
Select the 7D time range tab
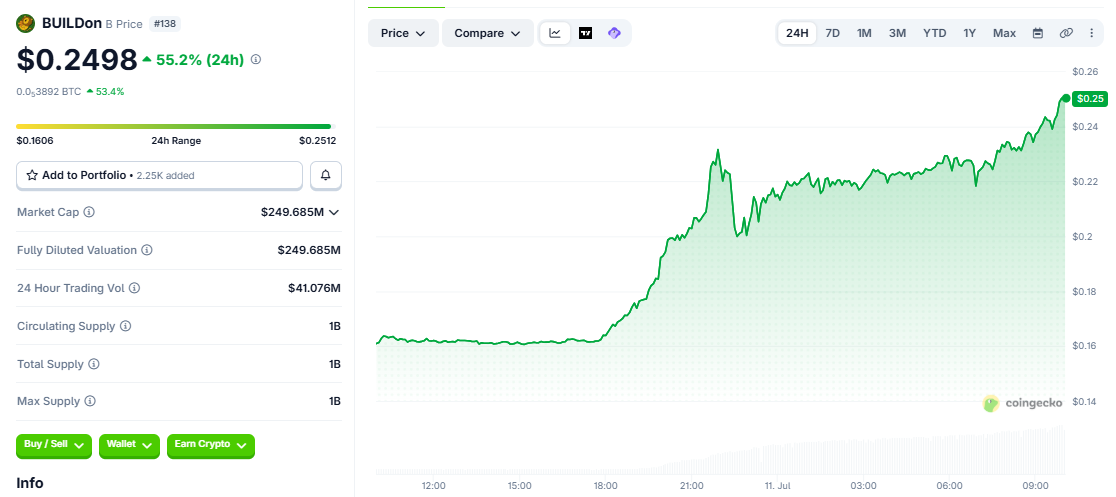point(832,33)
